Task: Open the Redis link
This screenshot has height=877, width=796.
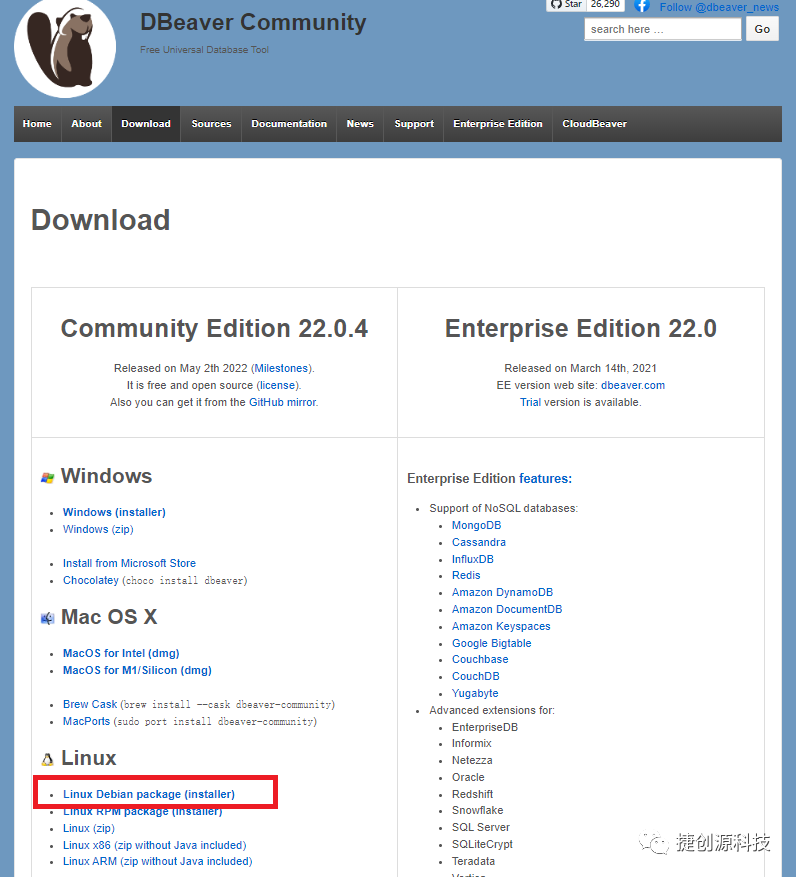Action: tap(466, 575)
